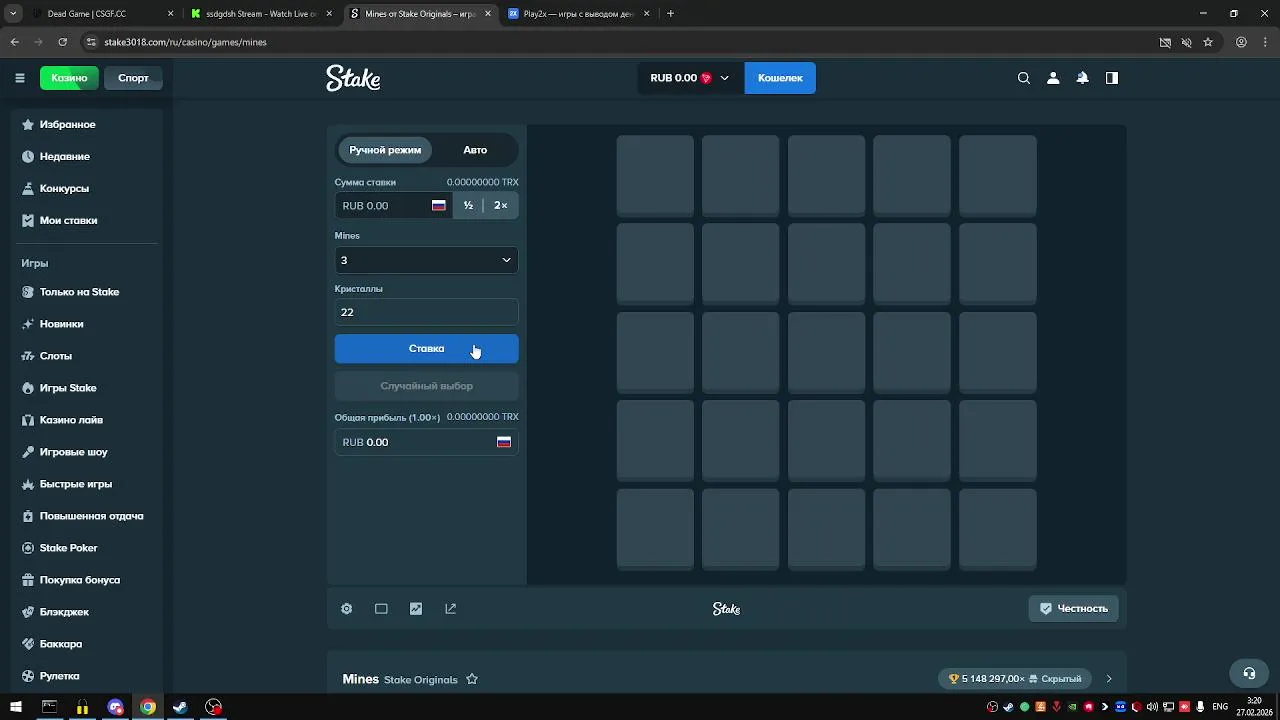Bookmark this page star icon
The height and width of the screenshot is (720, 1280).
1208,42
